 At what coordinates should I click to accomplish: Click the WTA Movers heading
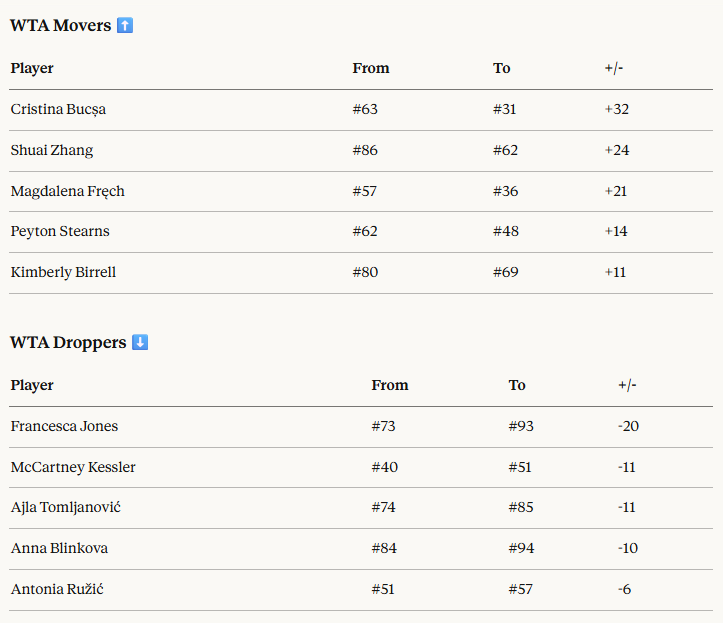click(60, 26)
